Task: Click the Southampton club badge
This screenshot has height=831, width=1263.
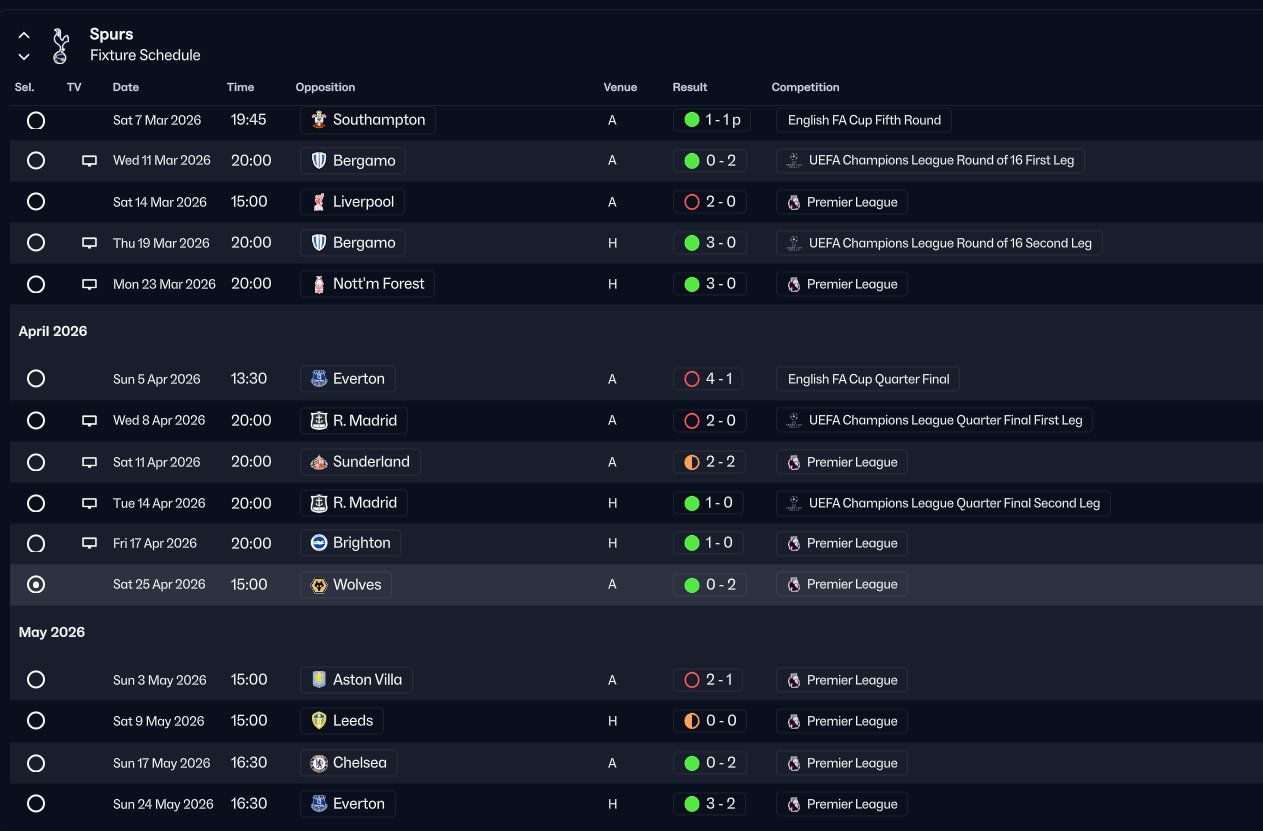Action: tap(318, 120)
